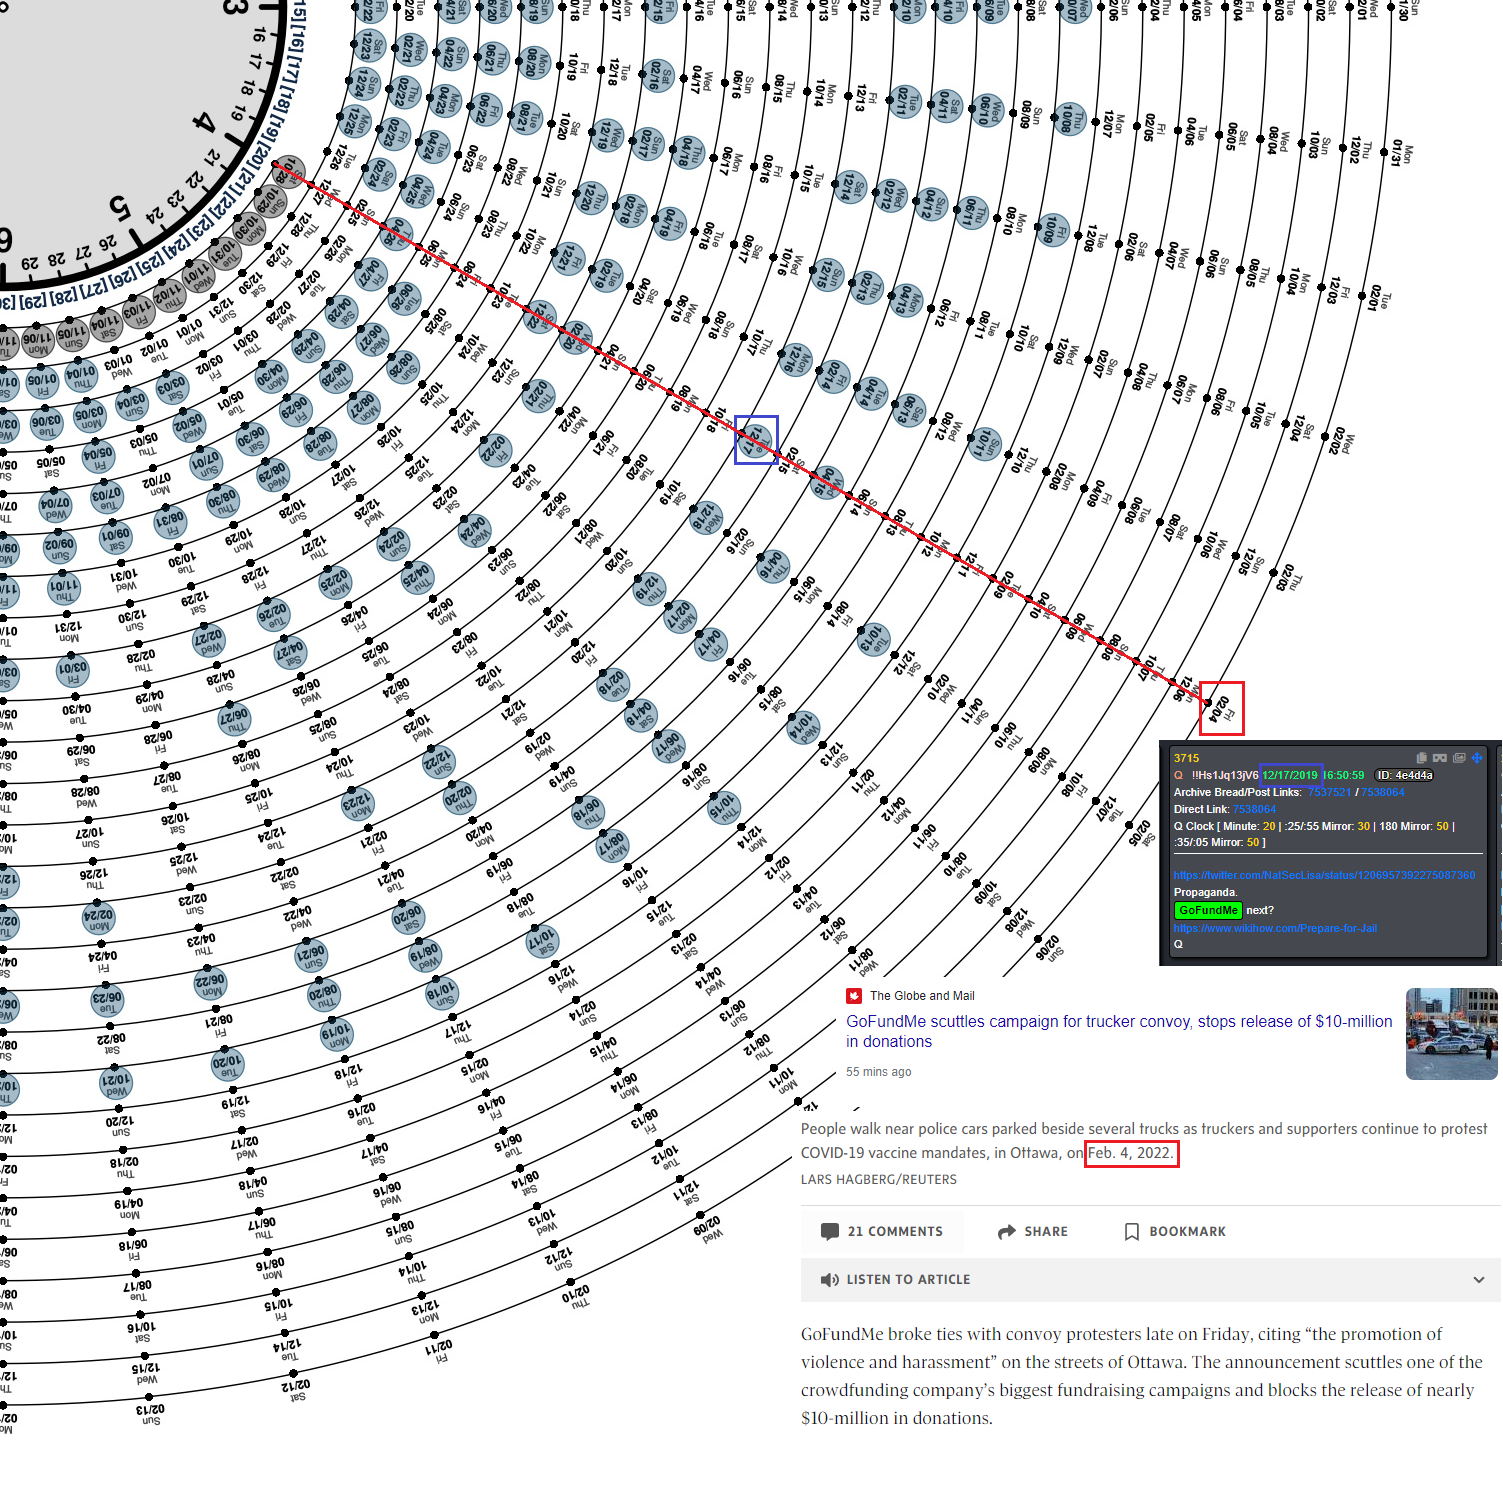Click the Share button
The width and height of the screenshot is (1503, 1507).
pos(1033,1231)
